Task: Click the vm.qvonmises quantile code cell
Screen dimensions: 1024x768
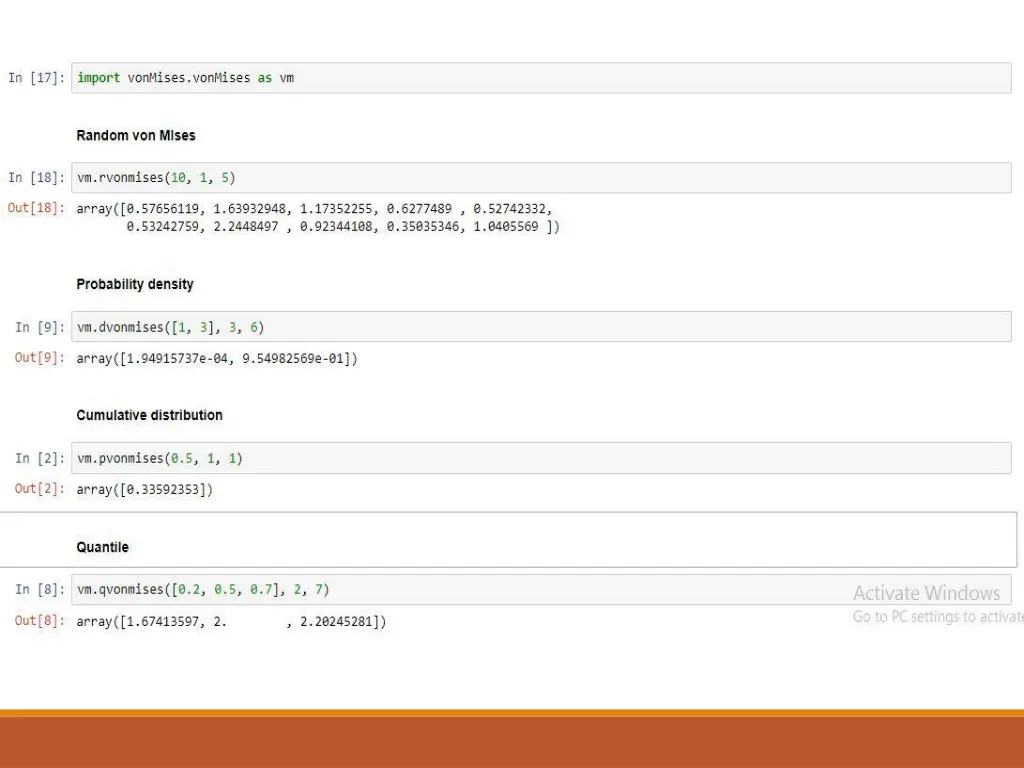Action: coord(541,590)
